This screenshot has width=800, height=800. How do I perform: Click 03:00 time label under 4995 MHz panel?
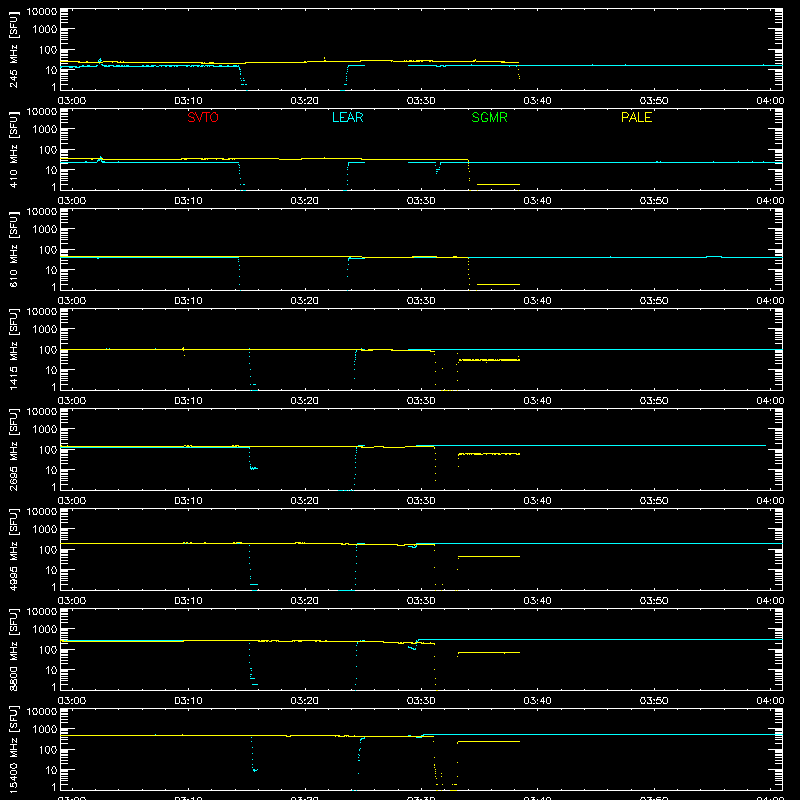click(x=72, y=601)
